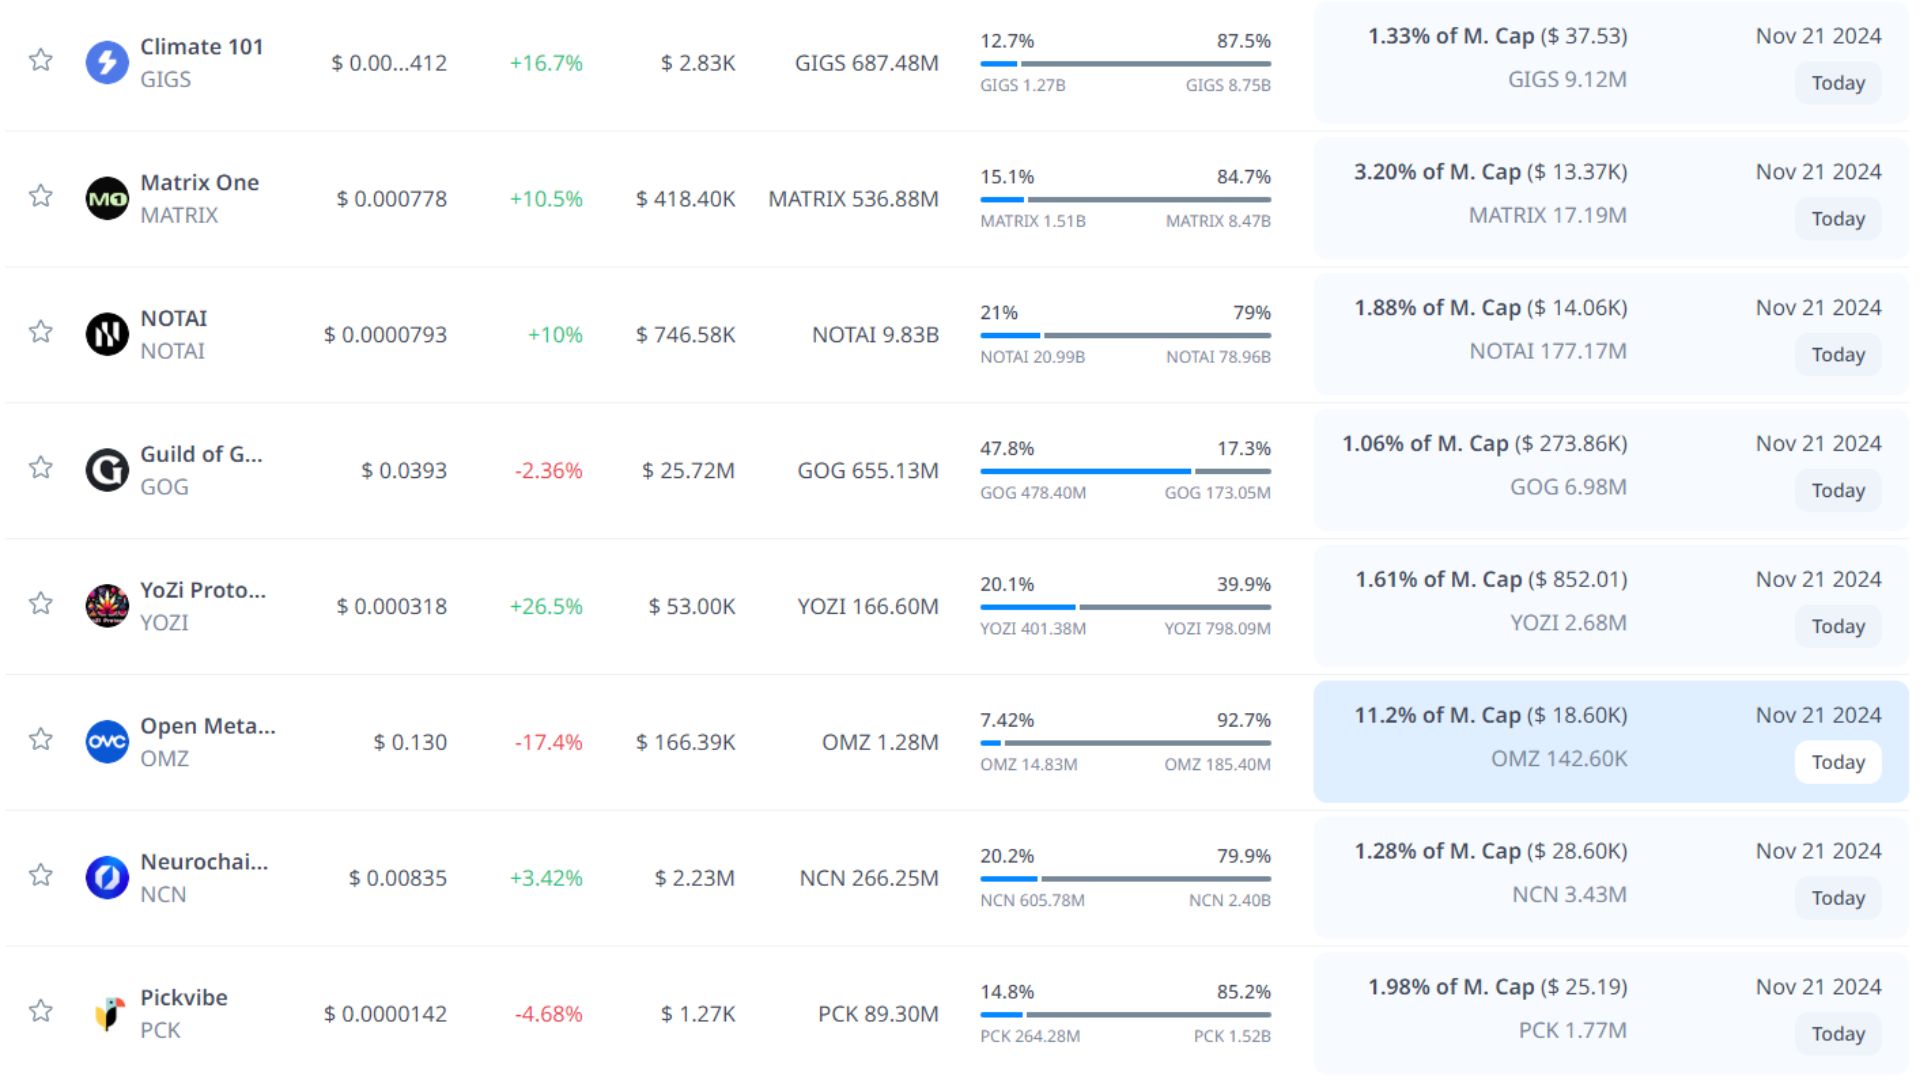Click the Matrix One MO logo

(x=107, y=198)
